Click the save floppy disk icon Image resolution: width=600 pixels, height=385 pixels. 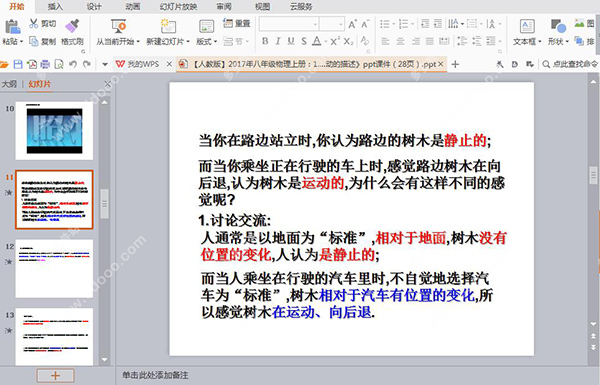[18, 64]
